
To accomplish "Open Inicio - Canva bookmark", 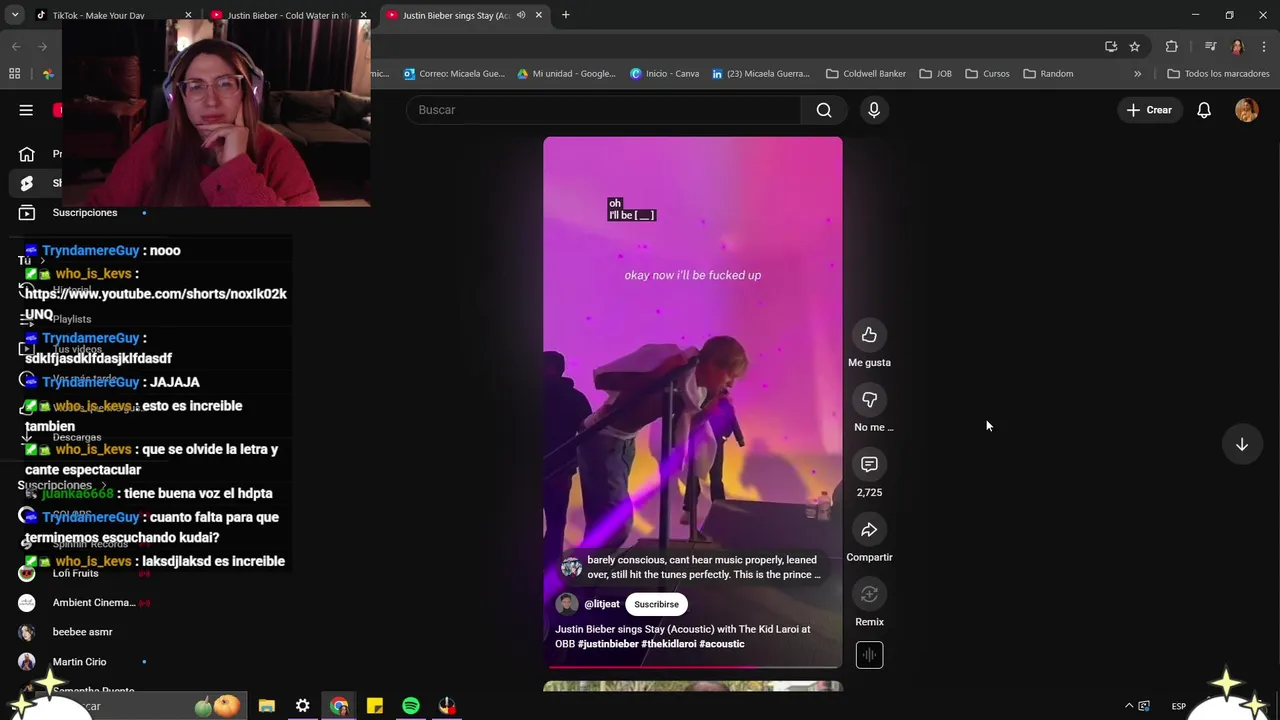I will 665,73.
